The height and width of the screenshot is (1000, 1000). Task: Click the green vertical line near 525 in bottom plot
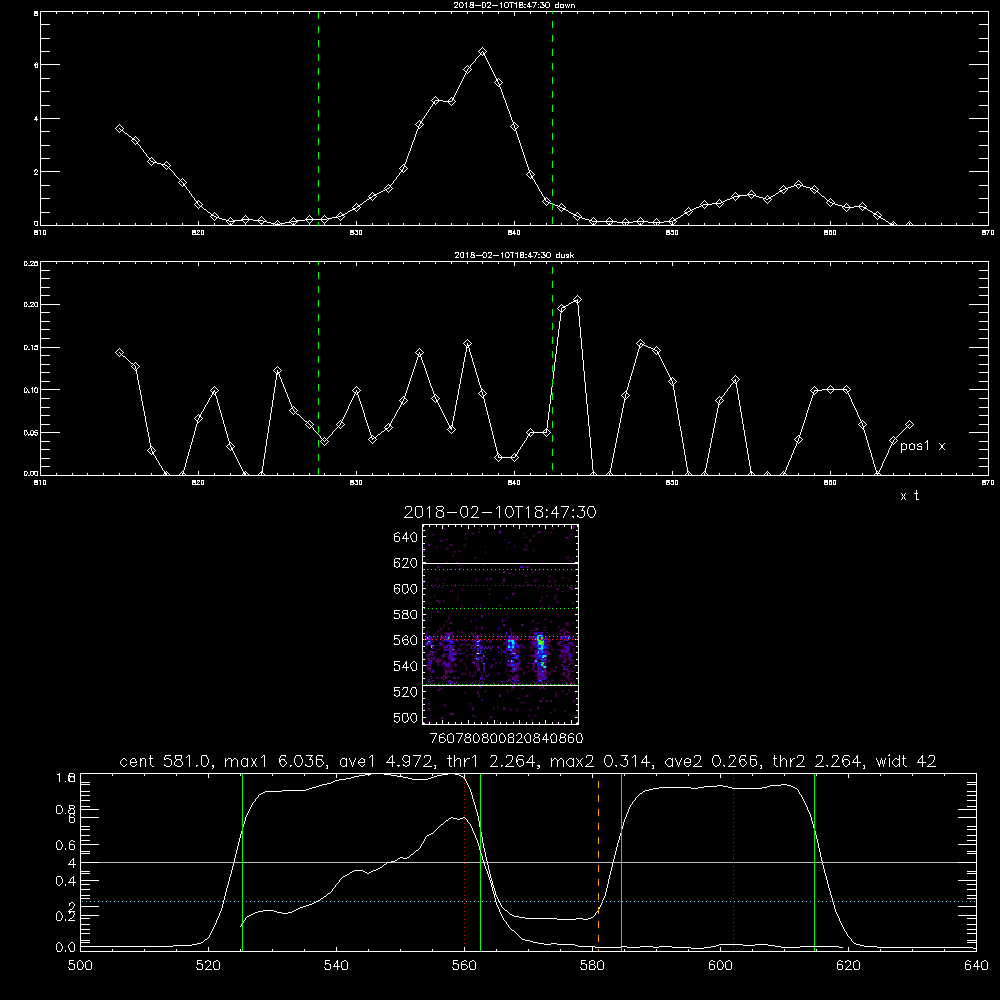(x=242, y=861)
